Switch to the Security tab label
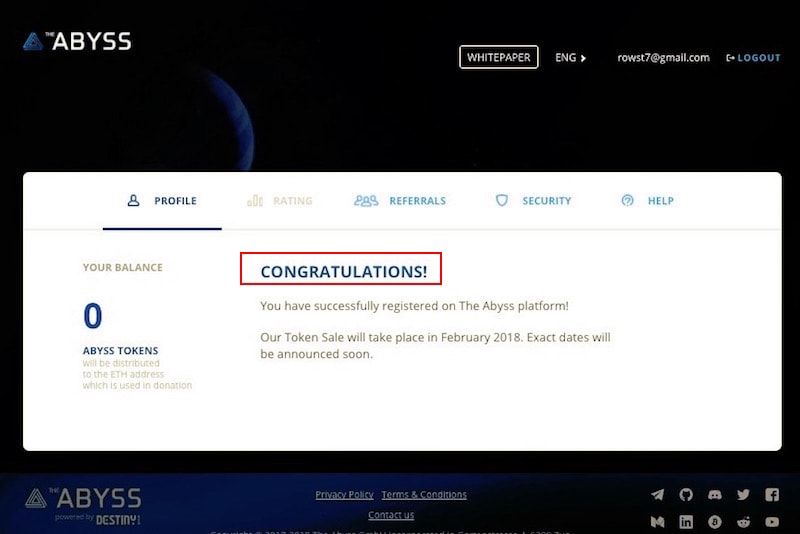The height and width of the screenshot is (534, 800). 546,201
